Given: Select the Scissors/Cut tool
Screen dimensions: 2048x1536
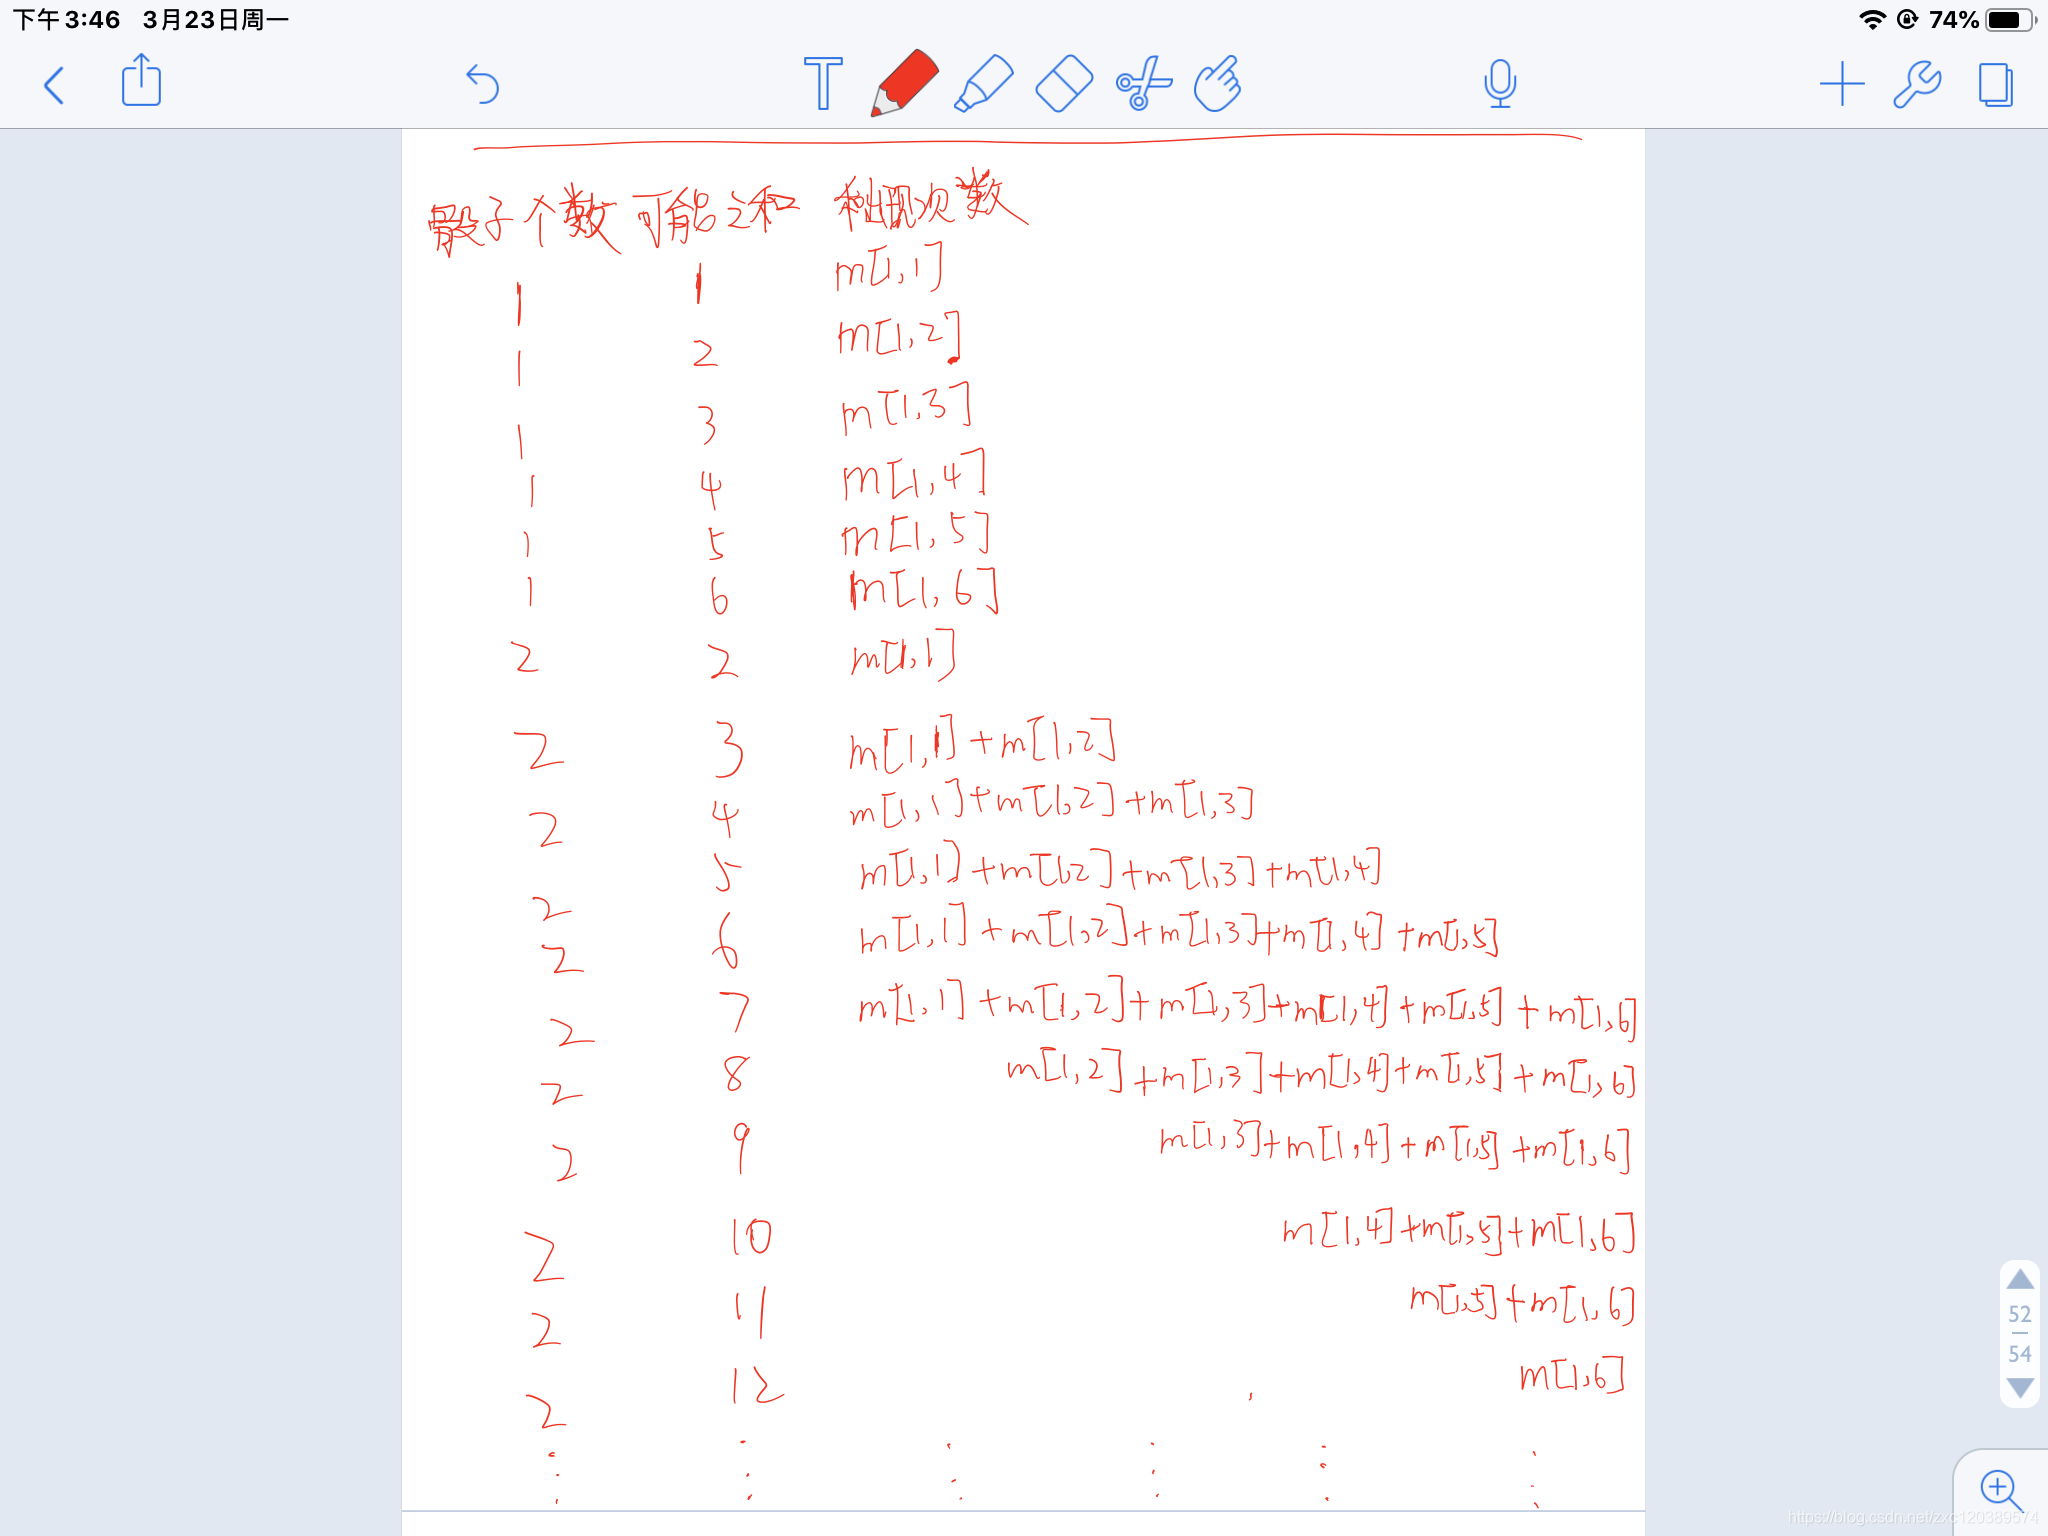Looking at the screenshot, I should pos(1143,82).
